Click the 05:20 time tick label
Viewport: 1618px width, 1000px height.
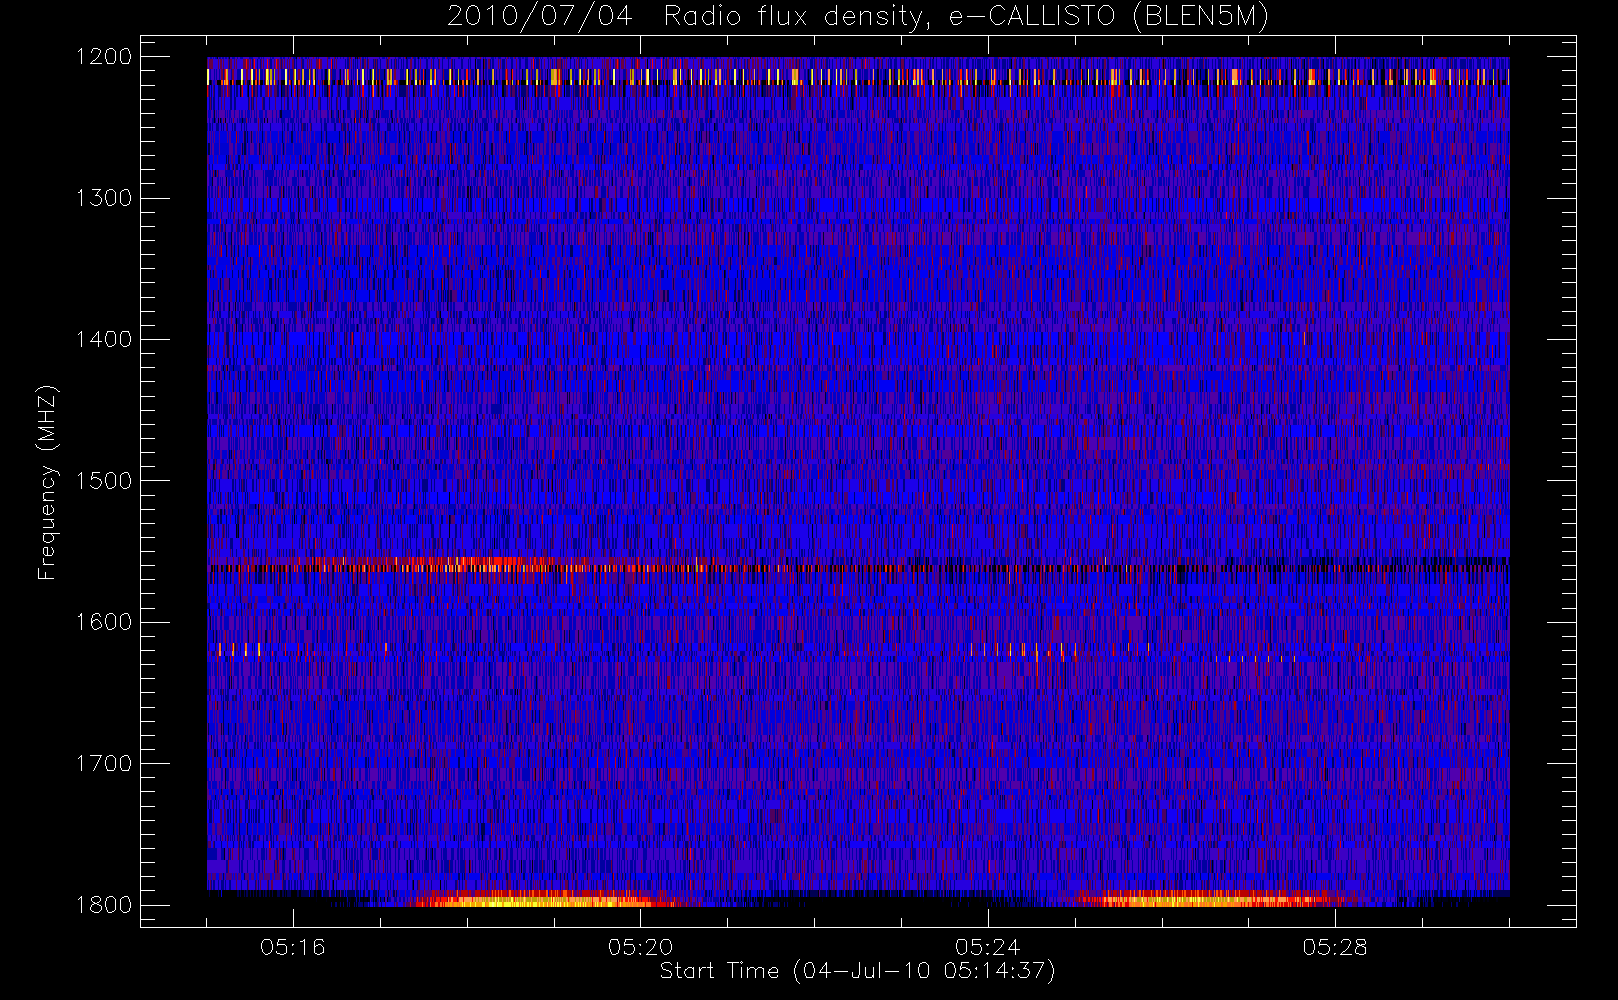pos(640,947)
